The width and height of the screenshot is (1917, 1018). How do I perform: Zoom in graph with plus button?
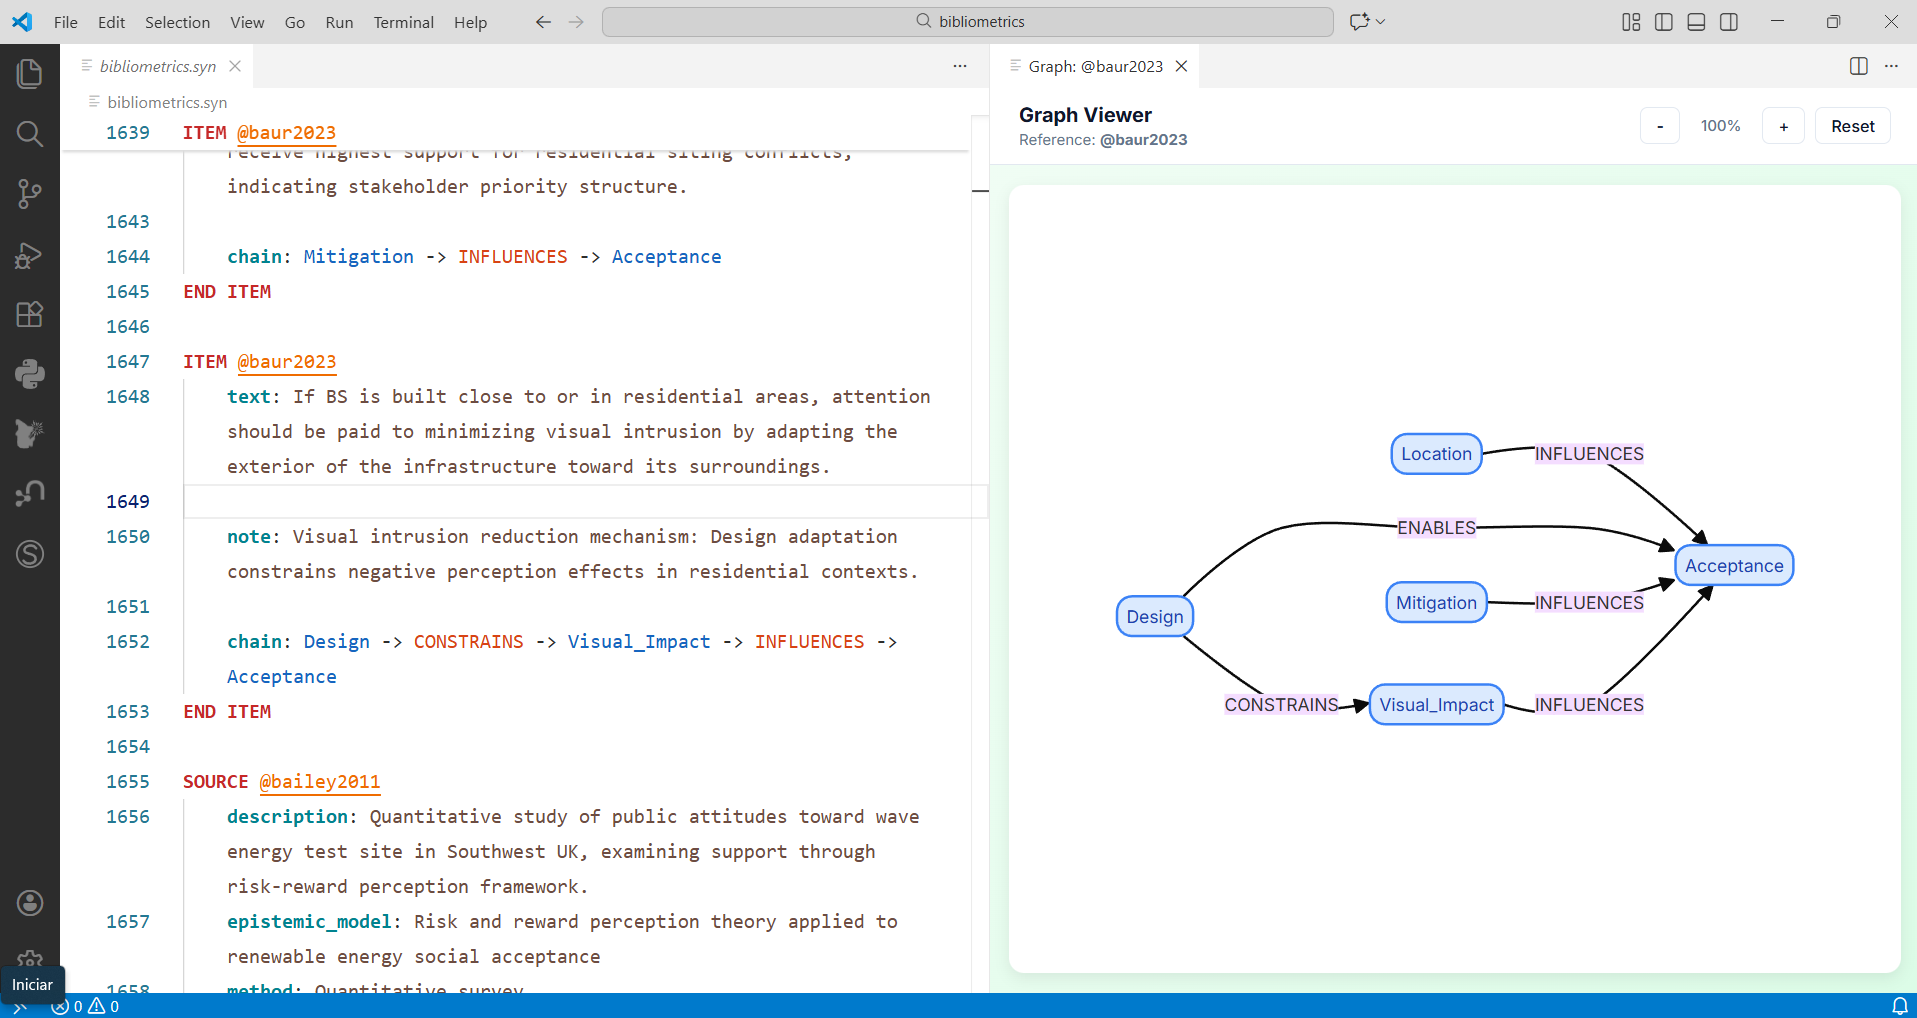coord(1783,126)
